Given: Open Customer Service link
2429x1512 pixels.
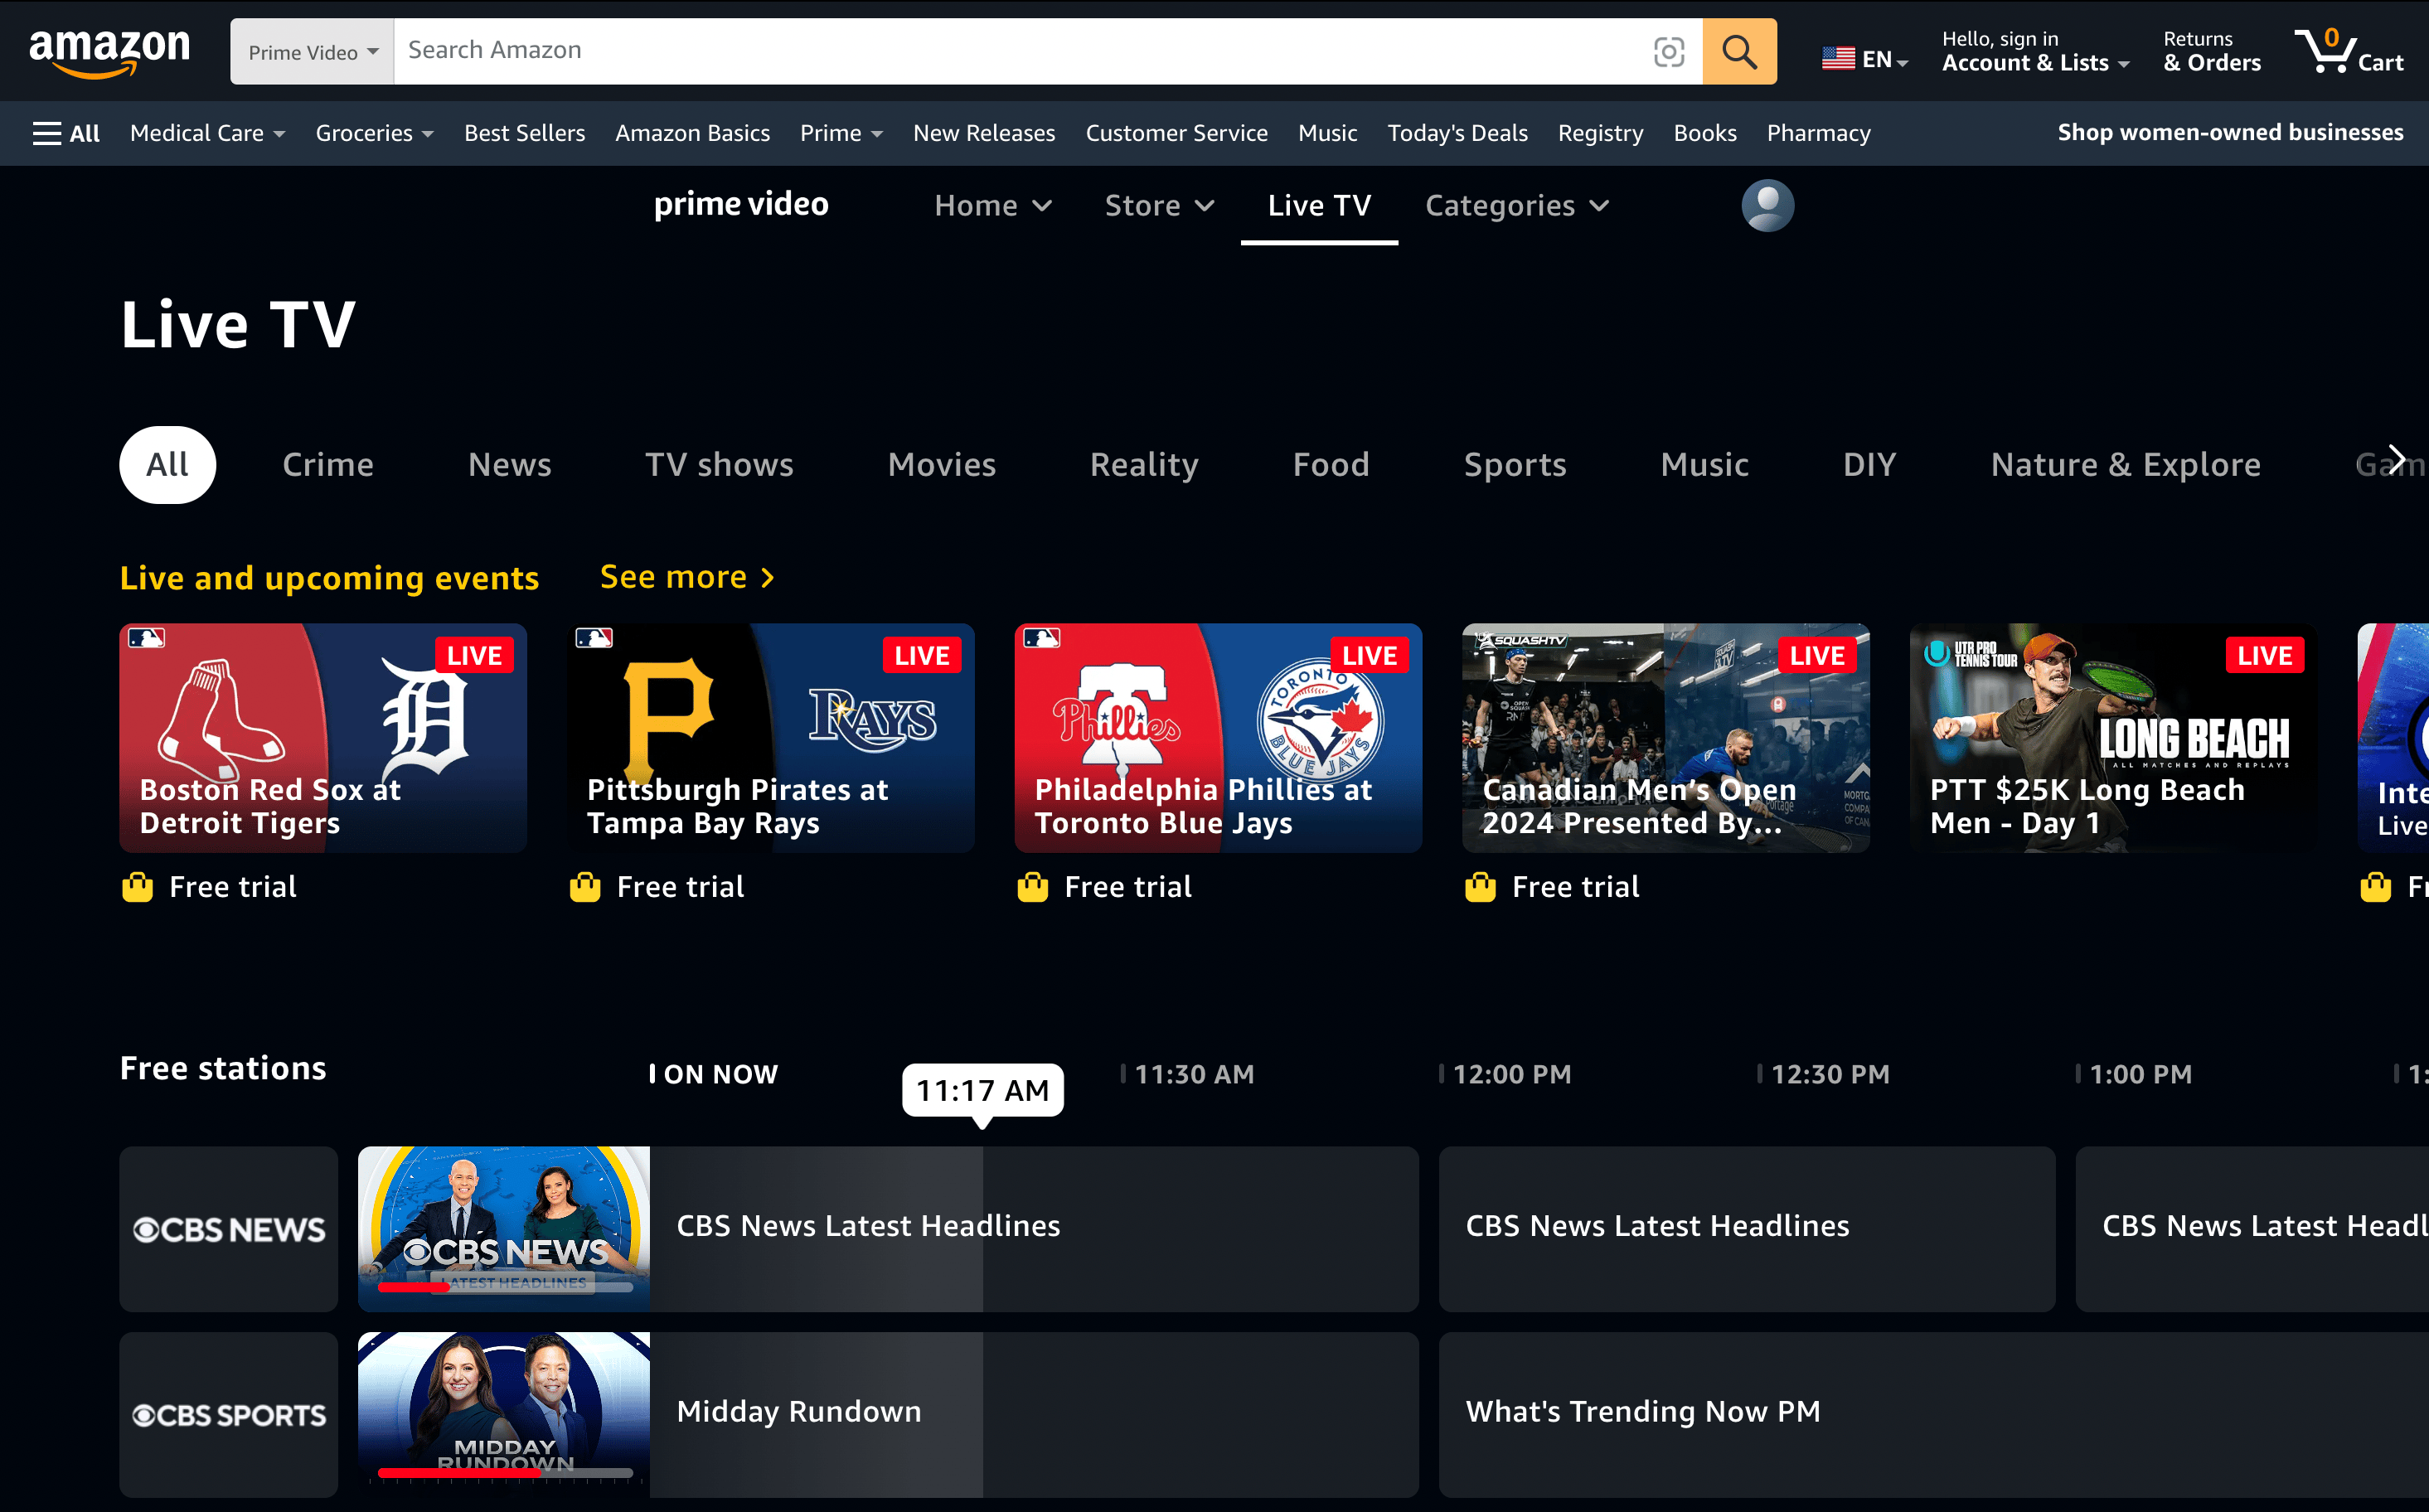Looking at the screenshot, I should tap(1176, 133).
